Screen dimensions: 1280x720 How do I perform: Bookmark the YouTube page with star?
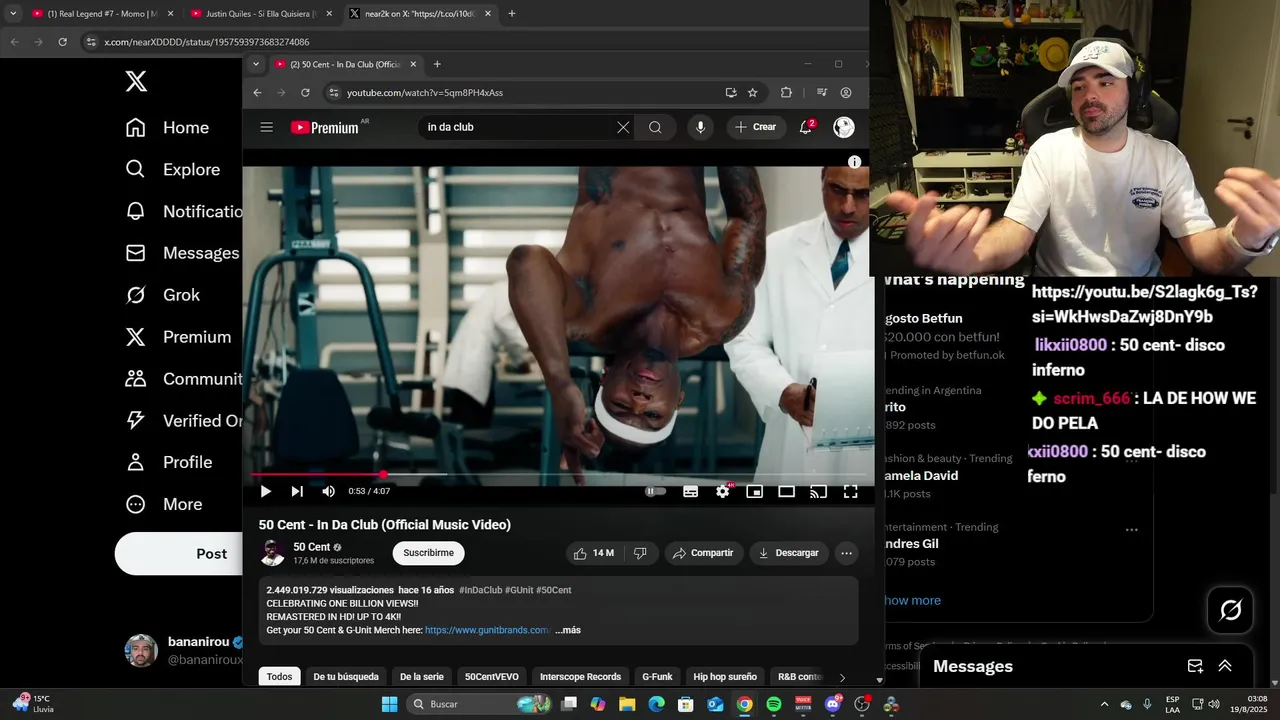tap(753, 93)
